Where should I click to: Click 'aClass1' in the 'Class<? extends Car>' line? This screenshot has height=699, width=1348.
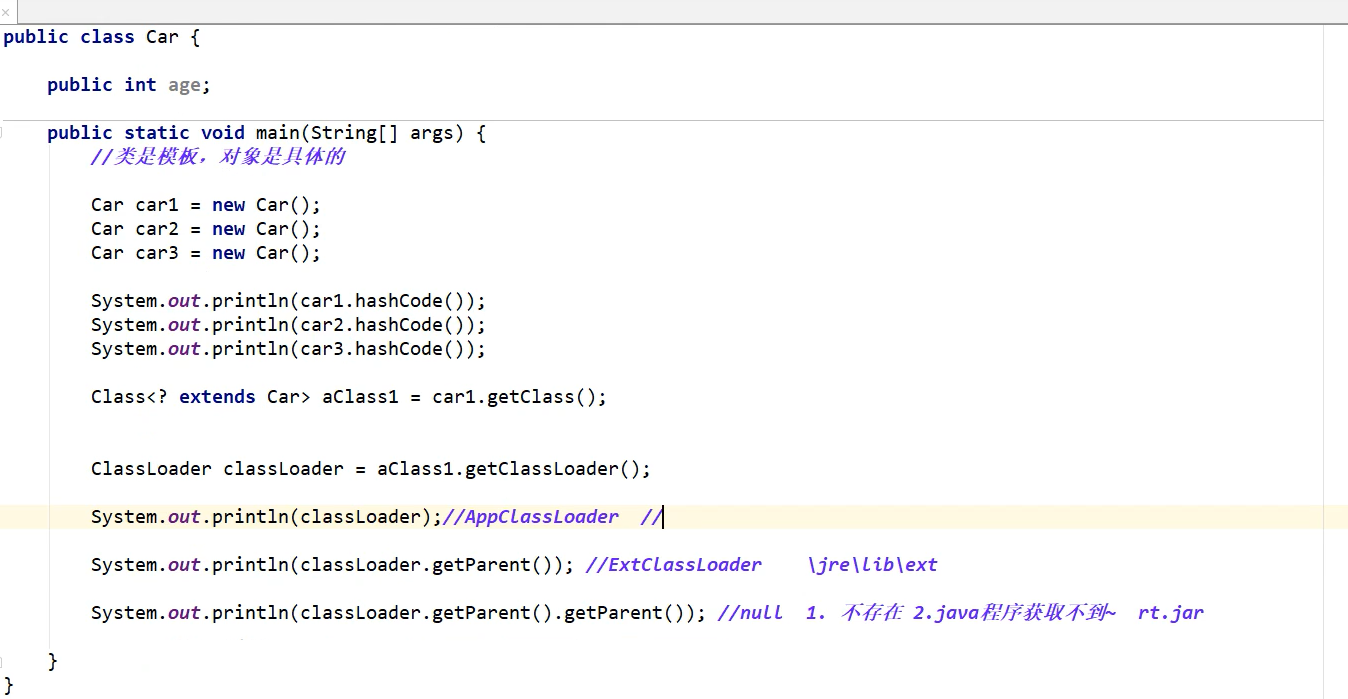(360, 397)
